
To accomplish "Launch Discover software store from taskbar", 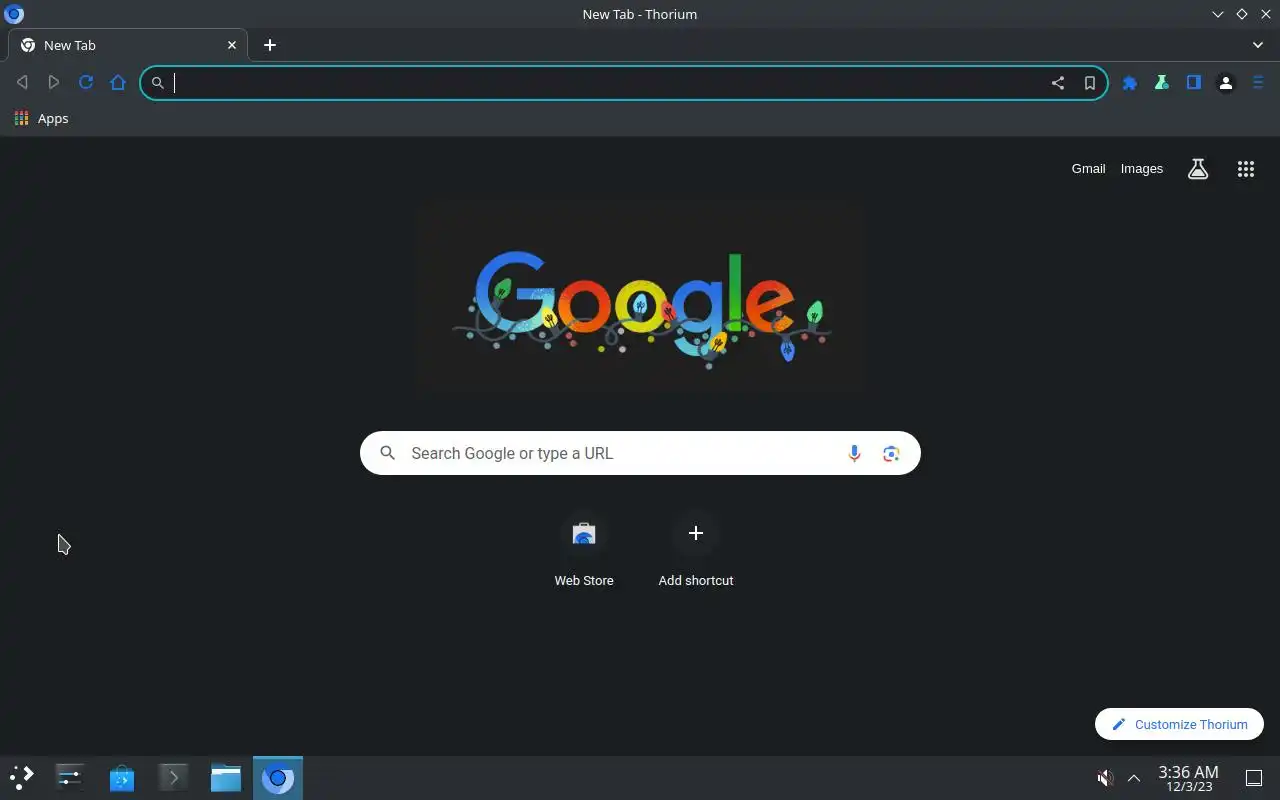I will (x=122, y=777).
